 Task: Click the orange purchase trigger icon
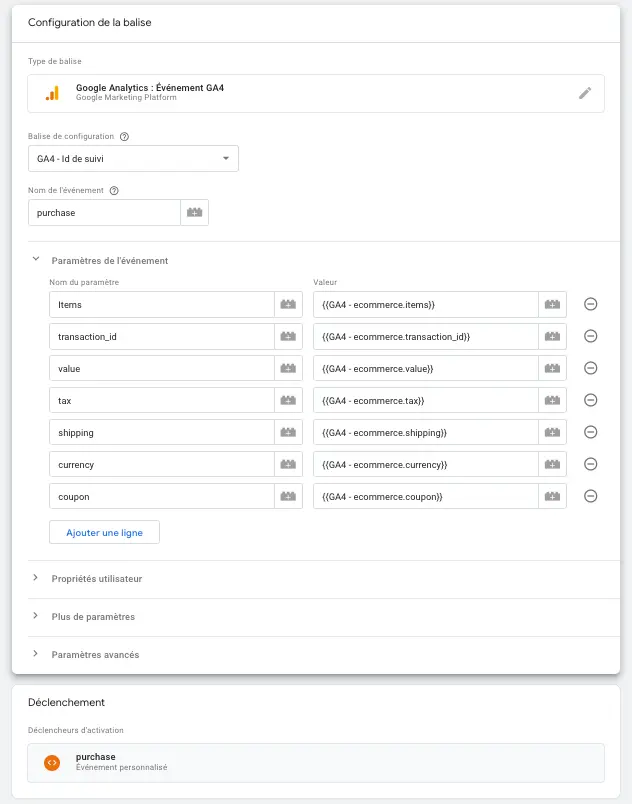point(52,762)
